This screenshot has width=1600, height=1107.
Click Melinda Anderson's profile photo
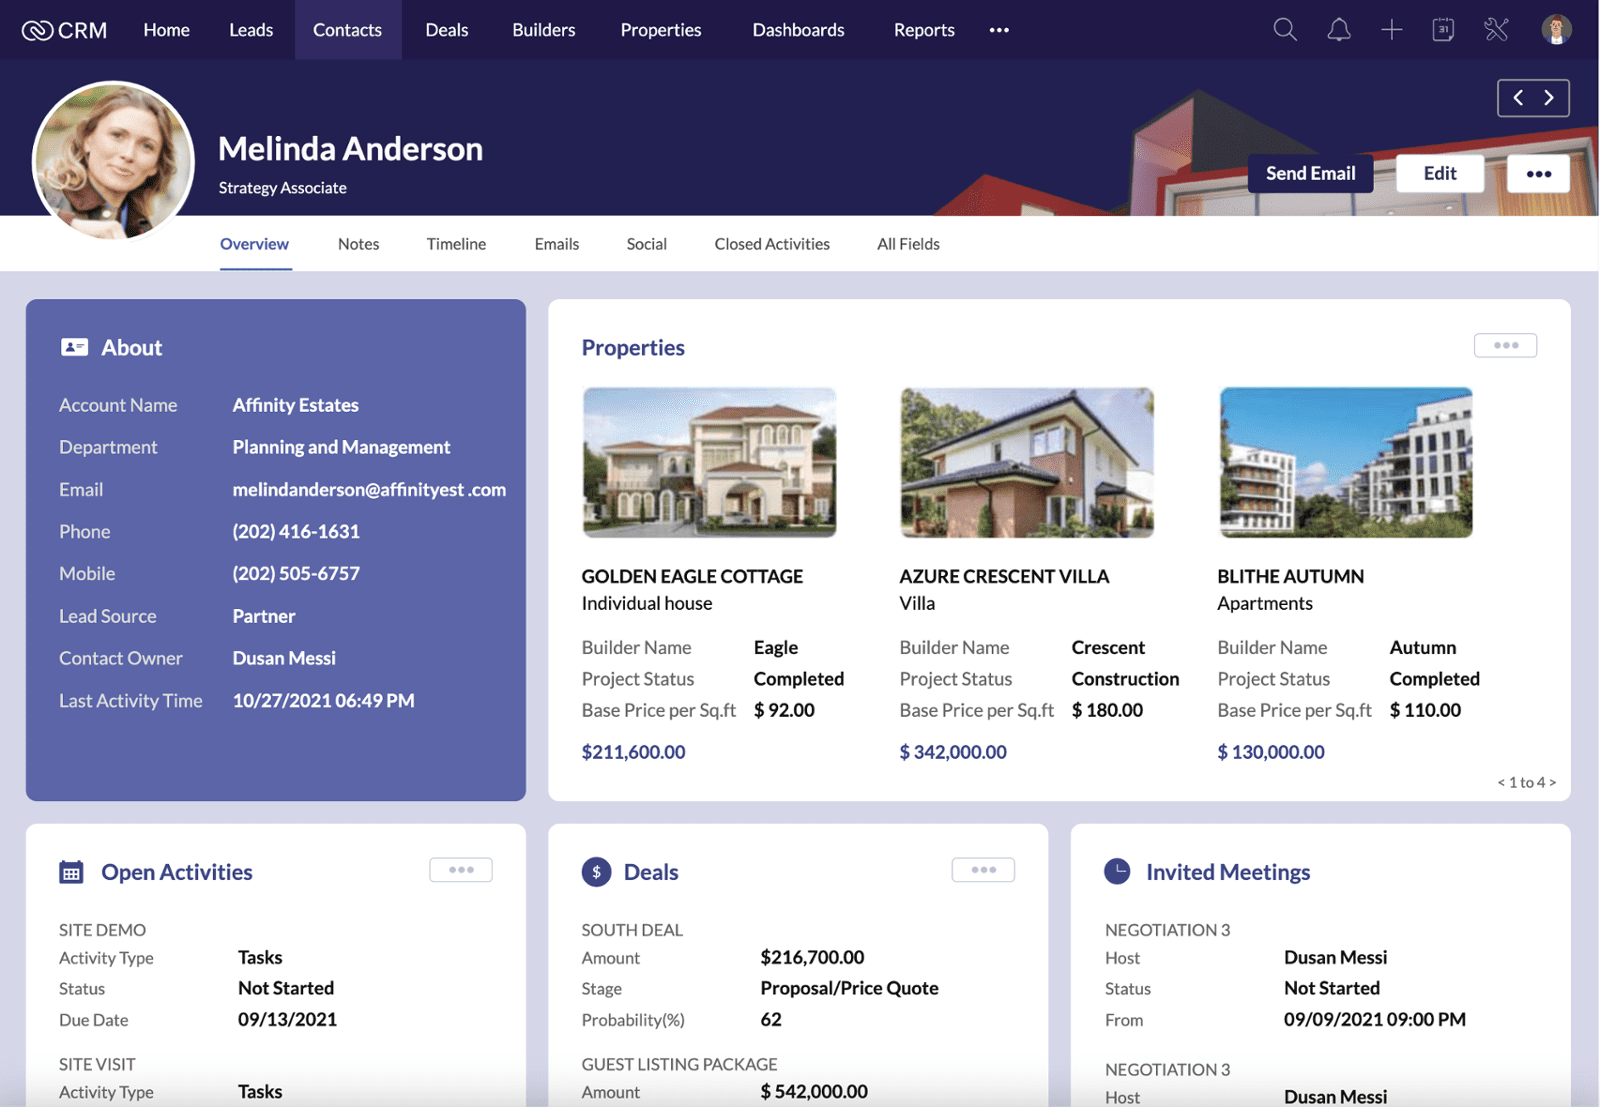[113, 161]
